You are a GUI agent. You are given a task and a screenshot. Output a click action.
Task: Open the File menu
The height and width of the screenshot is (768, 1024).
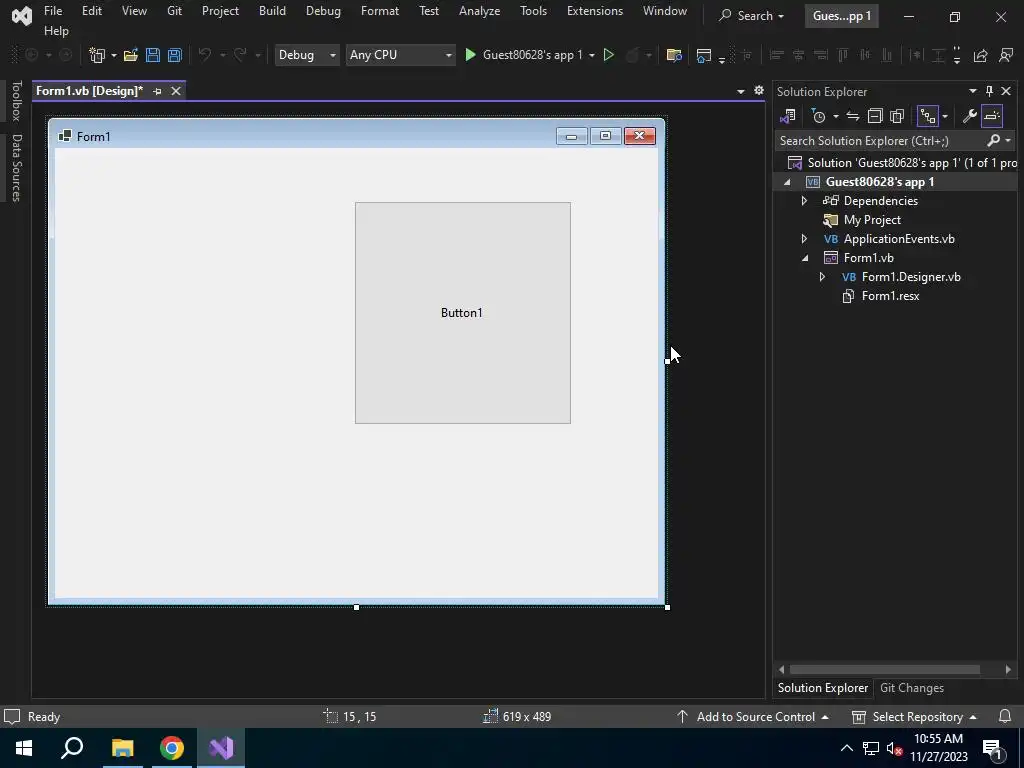click(53, 11)
